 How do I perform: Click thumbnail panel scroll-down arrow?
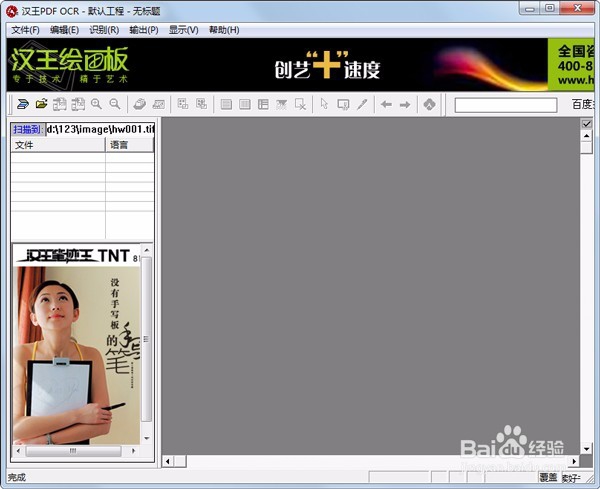click(147, 438)
